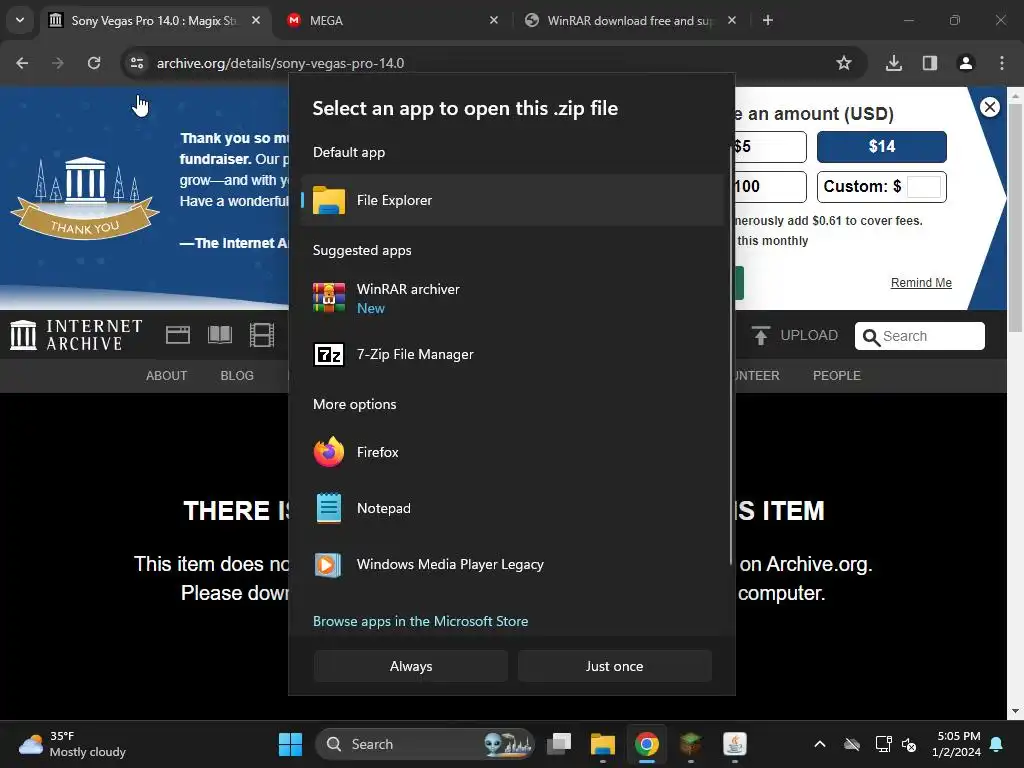This screenshot has height=768, width=1024.
Task: Select the $14 donation amount
Action: (x=882, y=147)
